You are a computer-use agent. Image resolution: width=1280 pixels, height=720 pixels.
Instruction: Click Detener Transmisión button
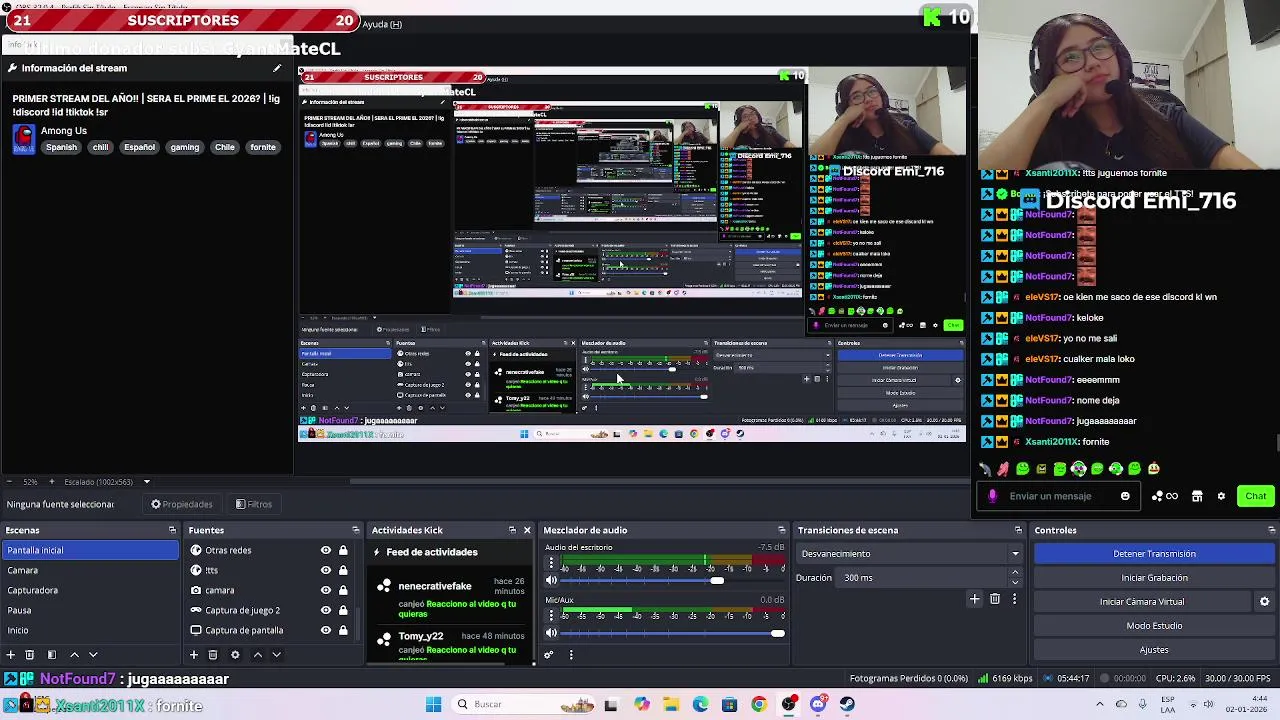click(x=1154, y=554)
